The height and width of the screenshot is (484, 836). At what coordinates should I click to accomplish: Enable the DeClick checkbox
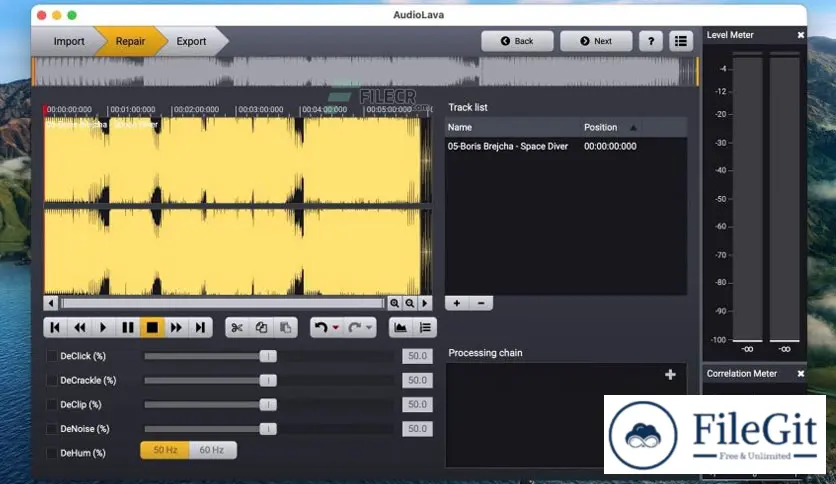click(x=52, y=356)
